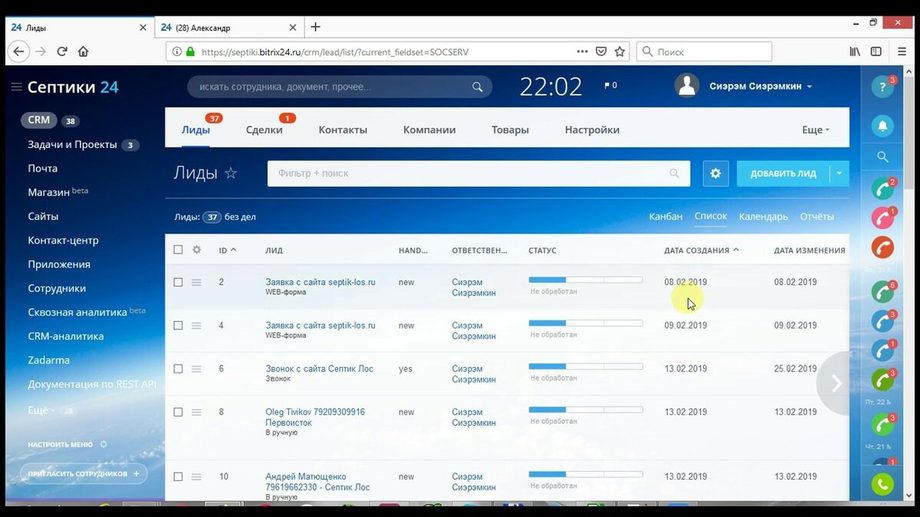Screen dimensions: 920x517
Task: Add Leads page to favorites star
Action: point(231,173)
